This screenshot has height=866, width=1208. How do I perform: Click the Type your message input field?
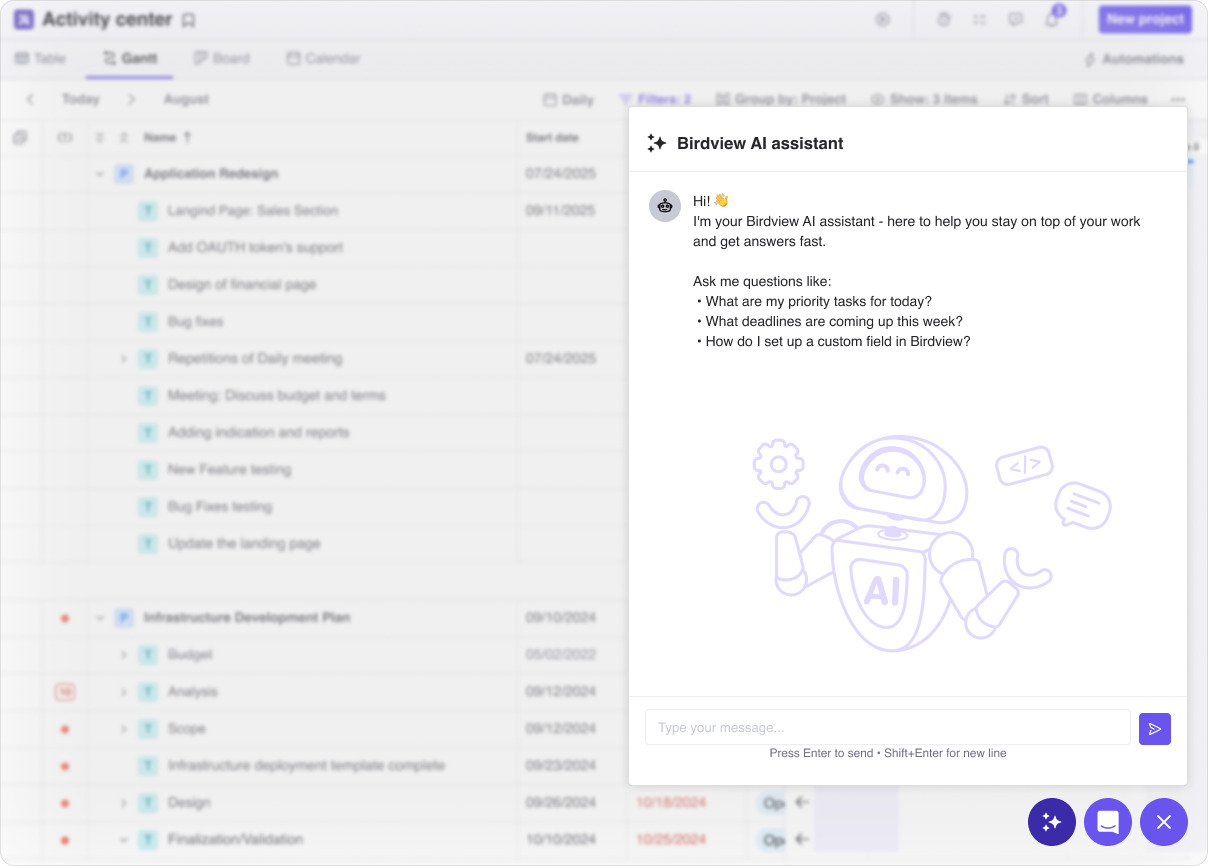pos(888,728)
